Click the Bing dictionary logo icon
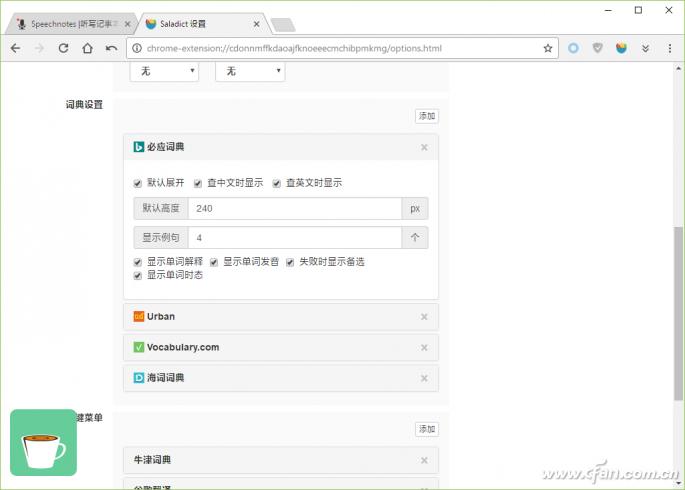The image size is (685, 490). click(x=138, y=147)
